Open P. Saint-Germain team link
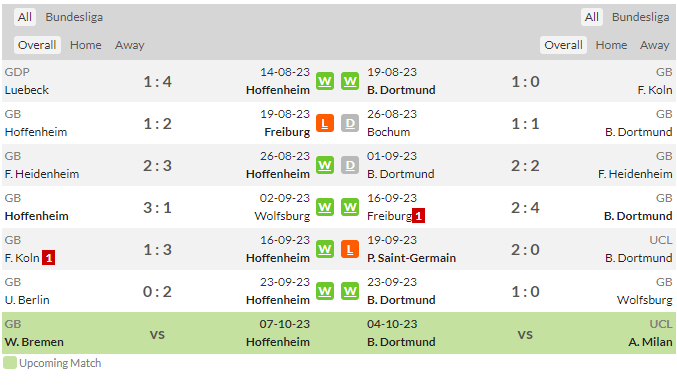 click(x=411, y=258)
